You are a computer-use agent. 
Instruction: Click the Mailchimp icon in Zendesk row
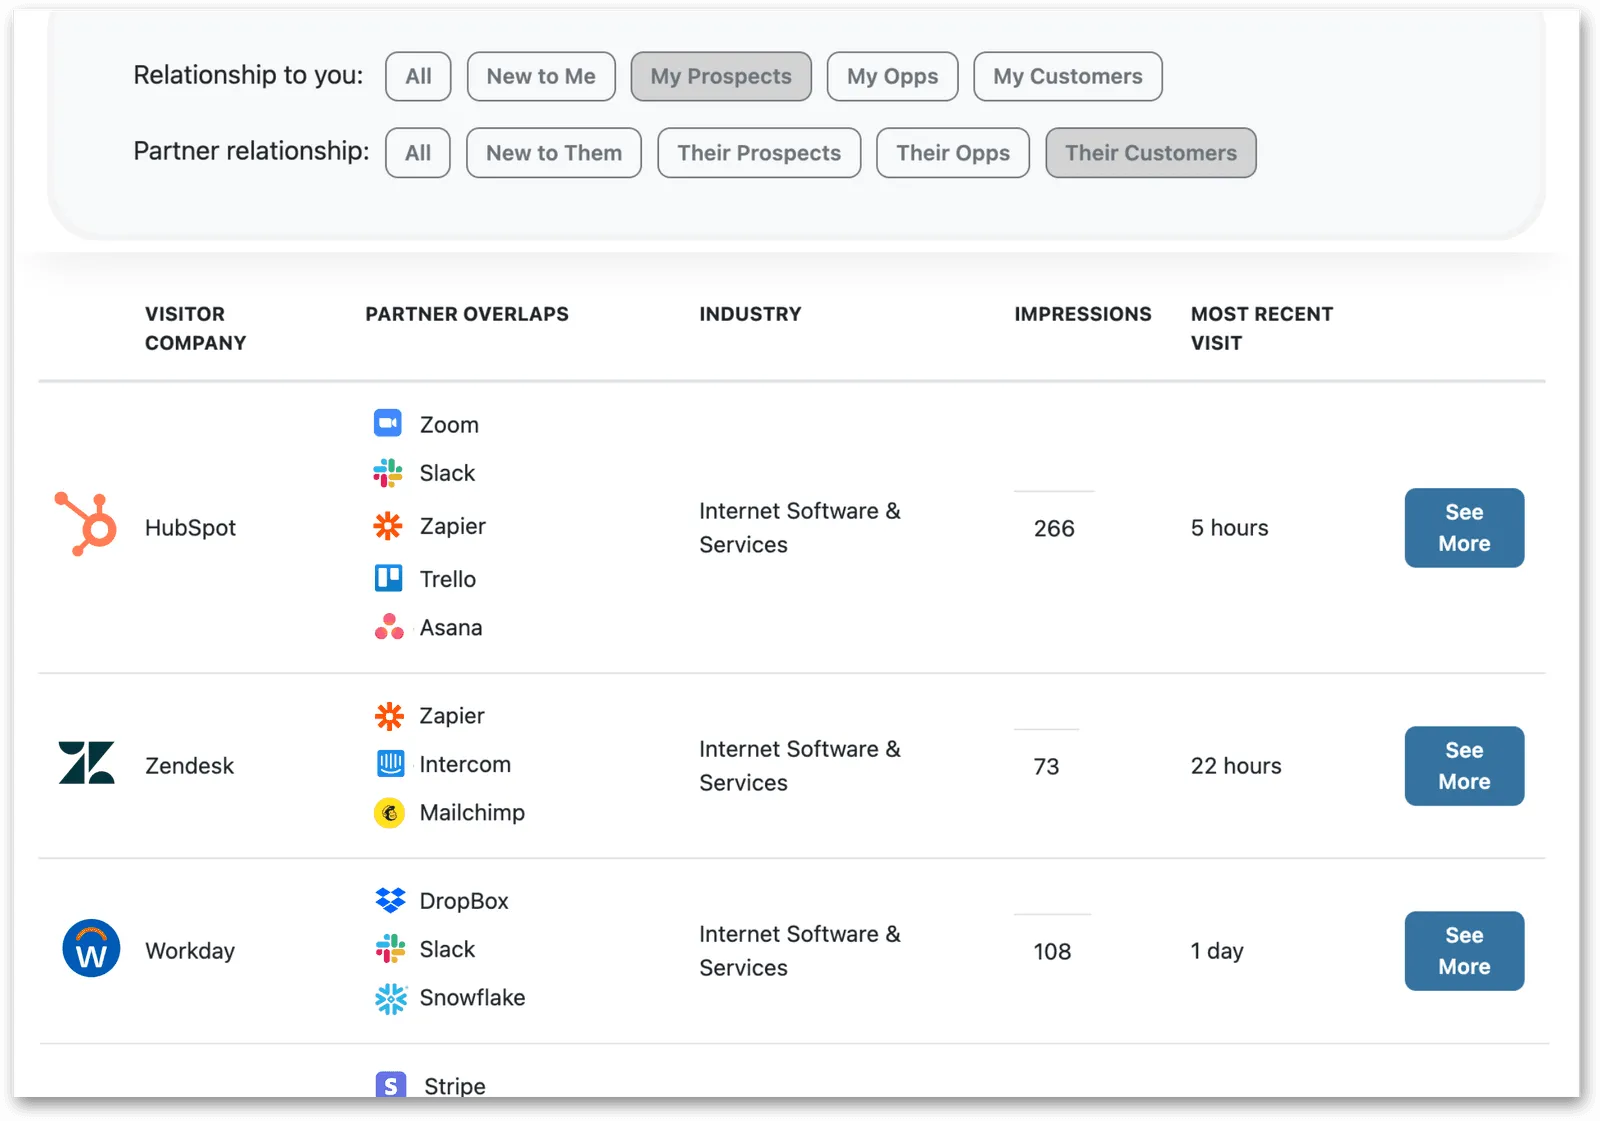tap(389, 813)
